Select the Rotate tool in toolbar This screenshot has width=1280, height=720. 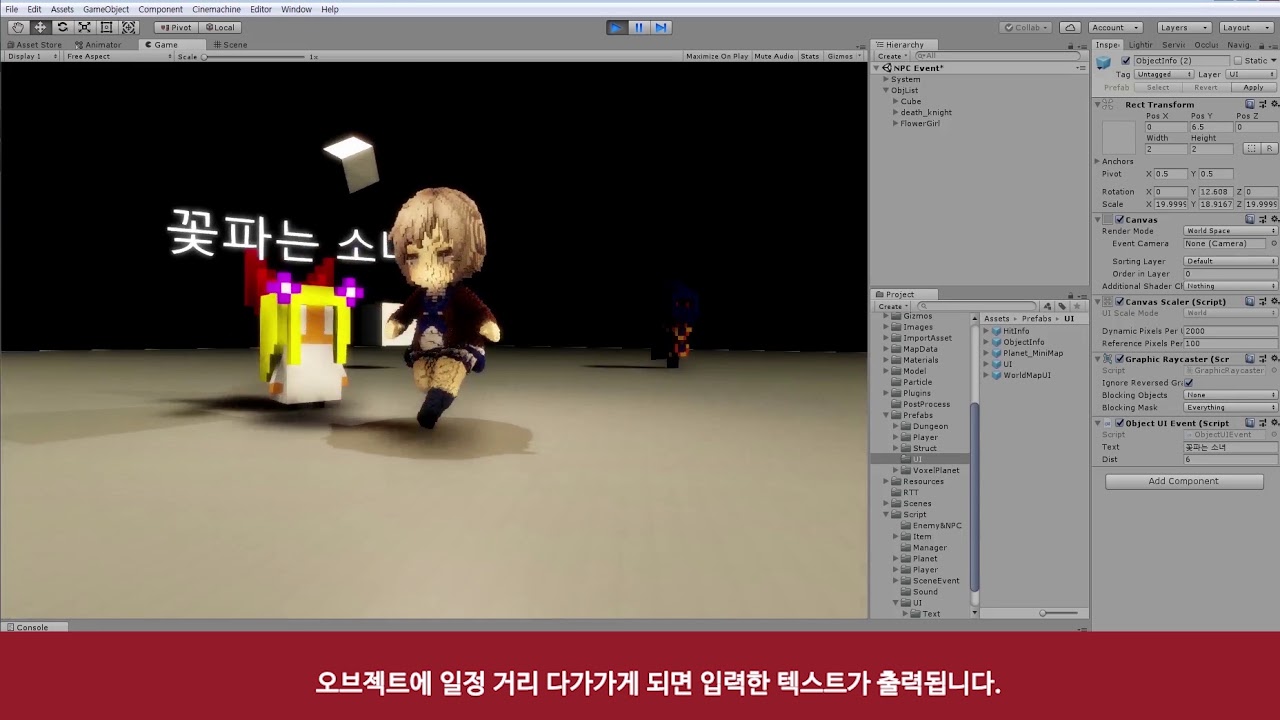click(62, 28)
